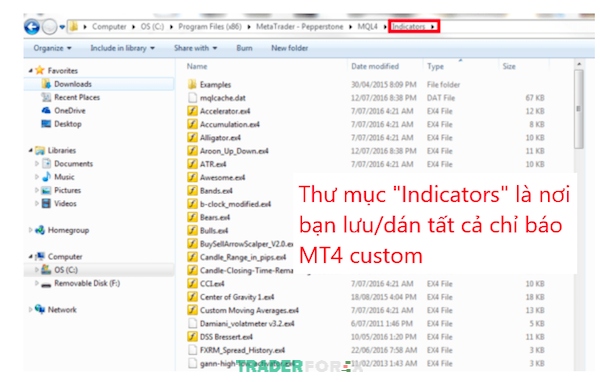The width and height of the screenshot is (600, 382).
Task: Expand the Removable Disk (F:) arrow
Action: pos(37,283)
